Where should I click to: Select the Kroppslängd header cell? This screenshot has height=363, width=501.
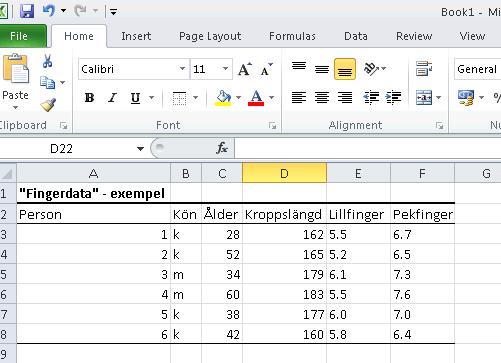(x=284, y=214)
